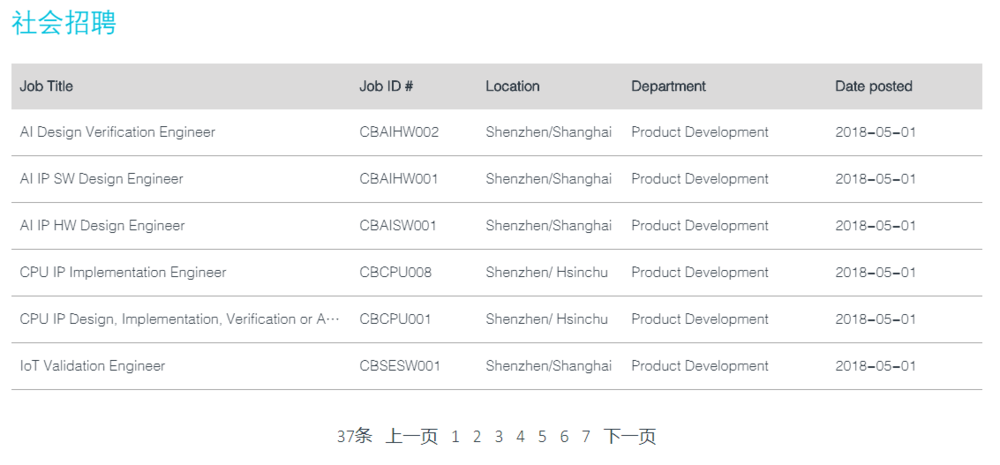
Task: Go to page 3 of results
Action: pyautogui.click(x=499, y=437)
